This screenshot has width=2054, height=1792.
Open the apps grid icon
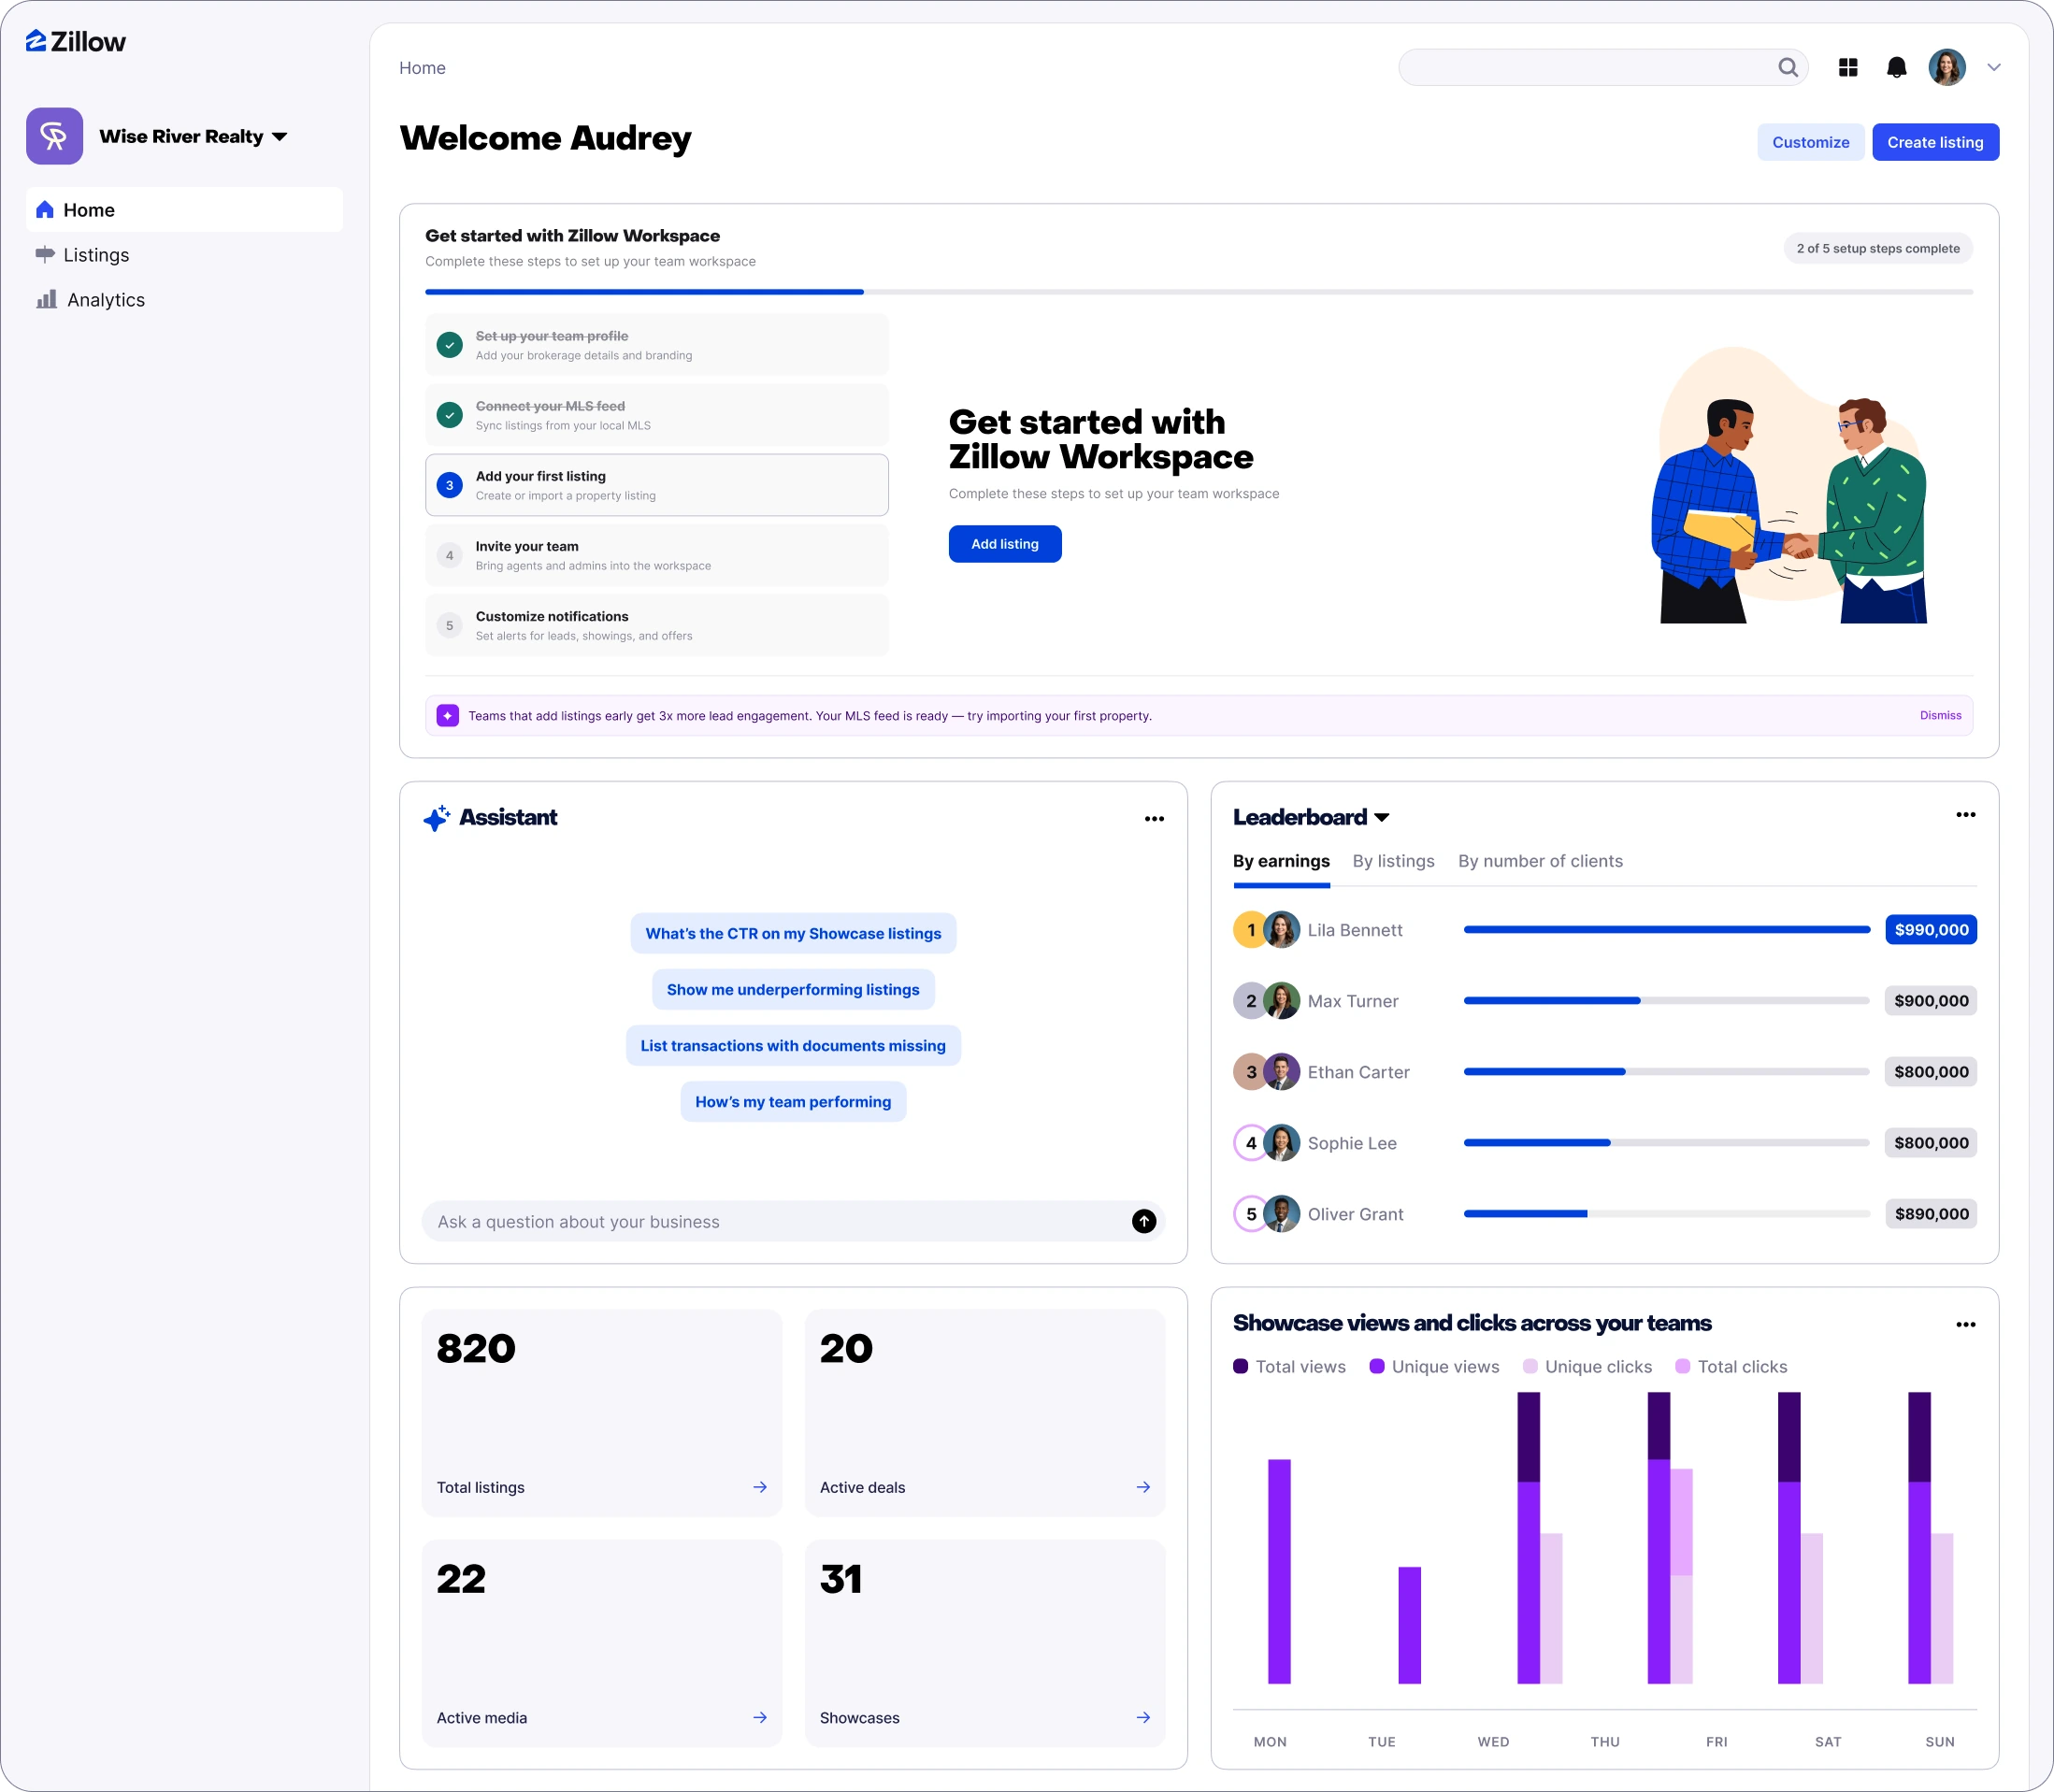pos(1848,67)
